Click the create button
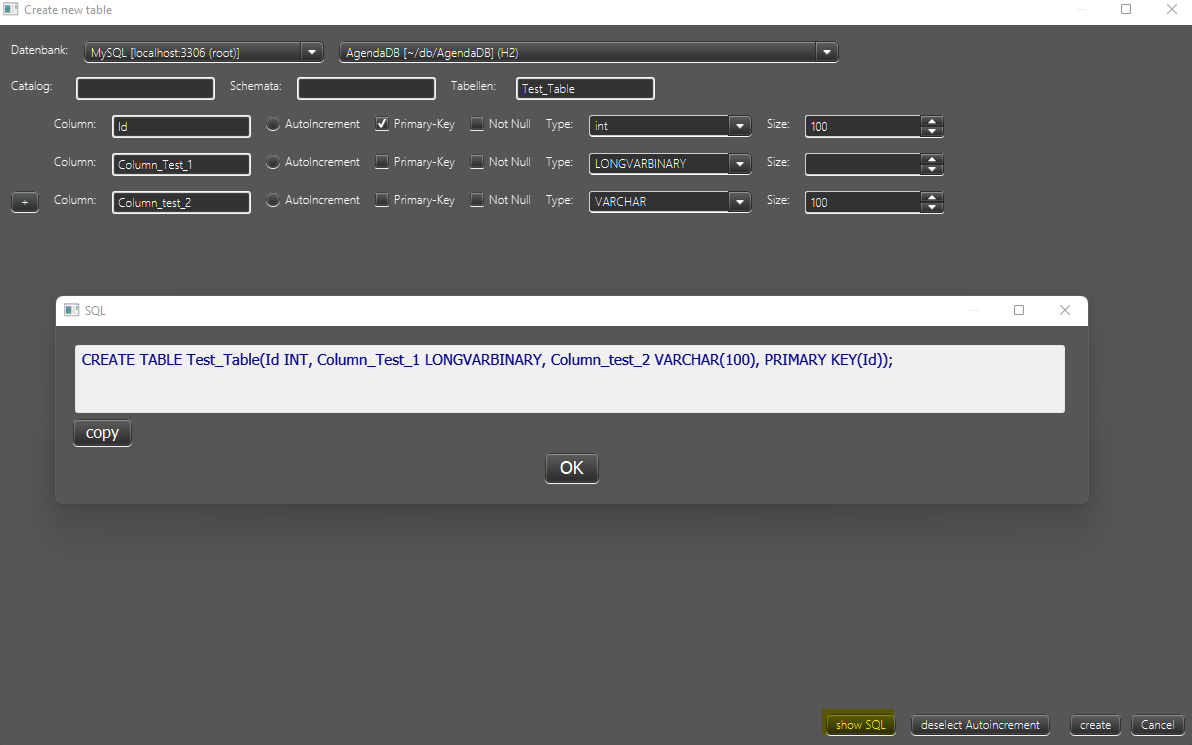Viewport: 1192px width, 745px height. [x=1095, y=725]
